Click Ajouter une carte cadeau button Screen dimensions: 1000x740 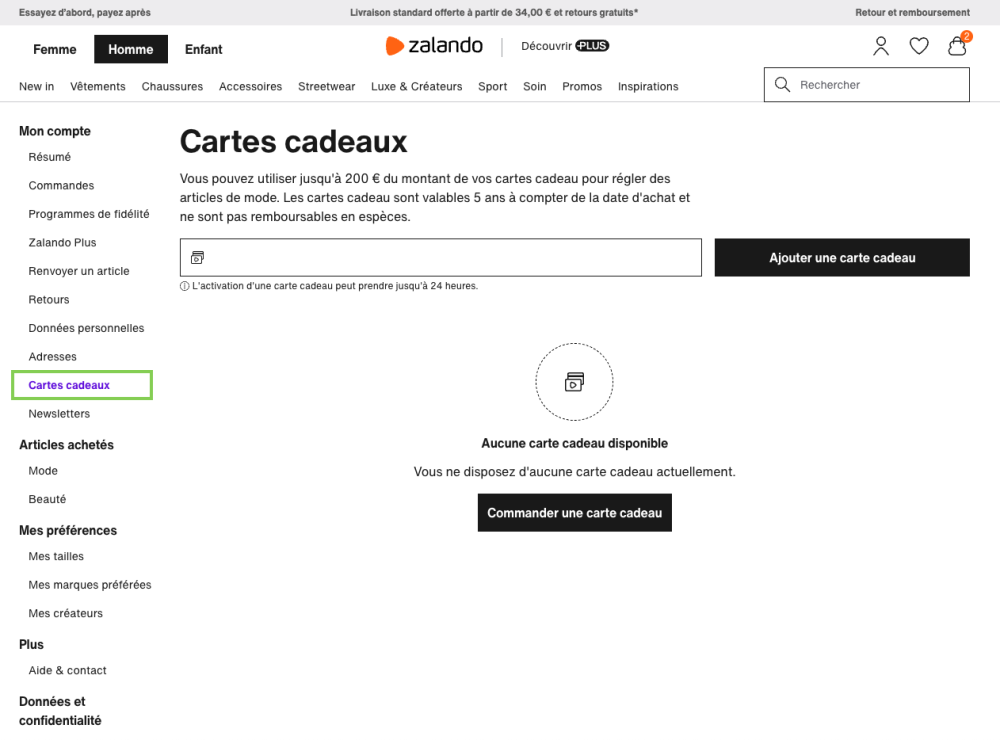pos(842,258)
